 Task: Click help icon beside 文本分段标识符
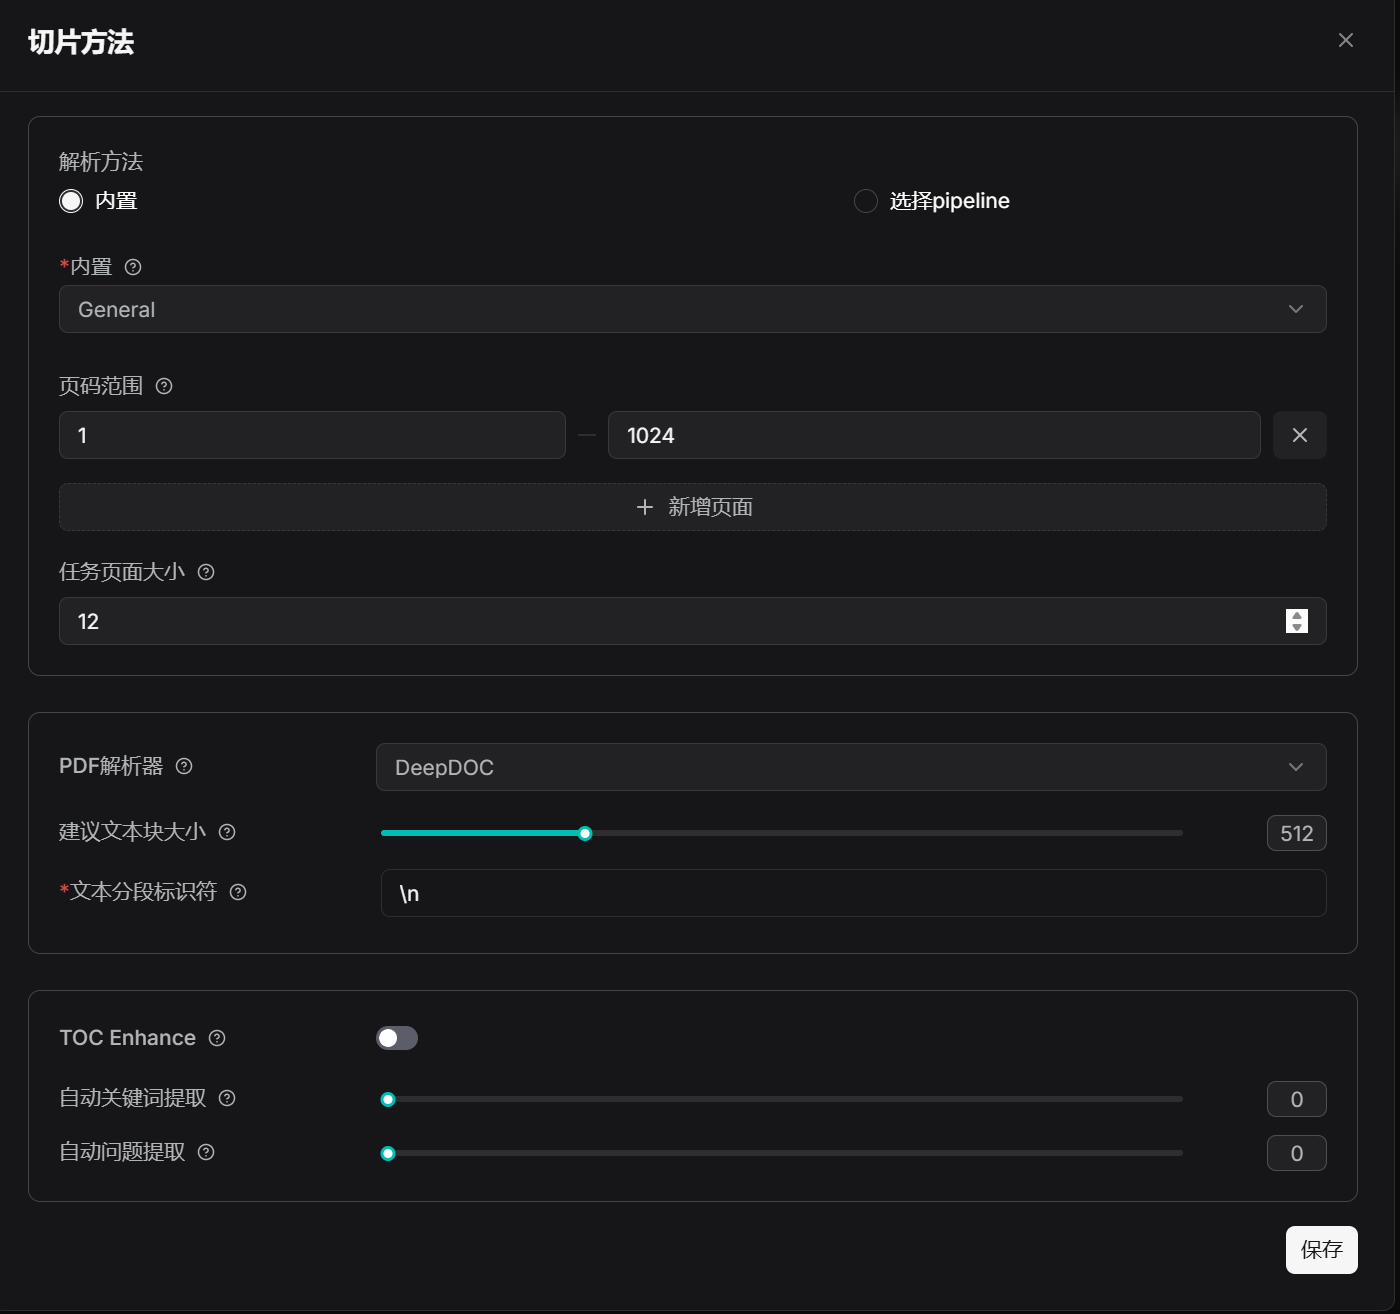pyautogui.click(x=238, y=892)
